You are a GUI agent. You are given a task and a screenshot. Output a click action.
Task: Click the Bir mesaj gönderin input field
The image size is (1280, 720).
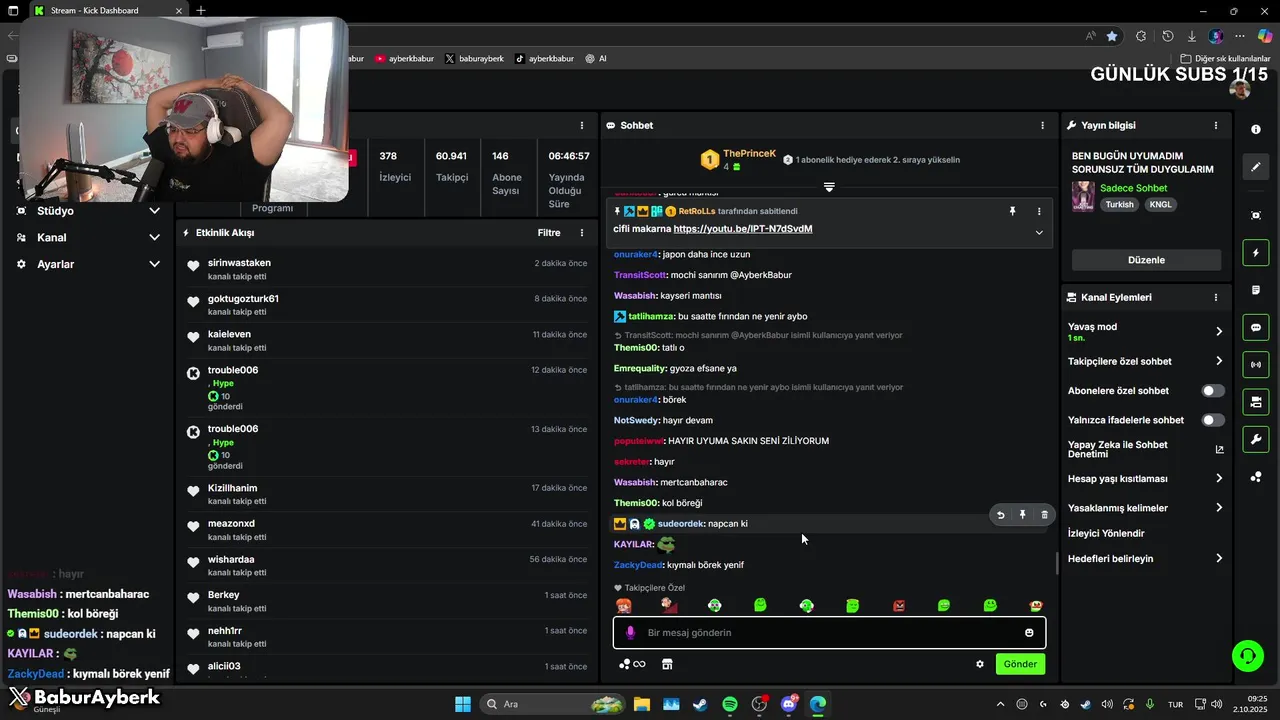click(x=829, y=632)
